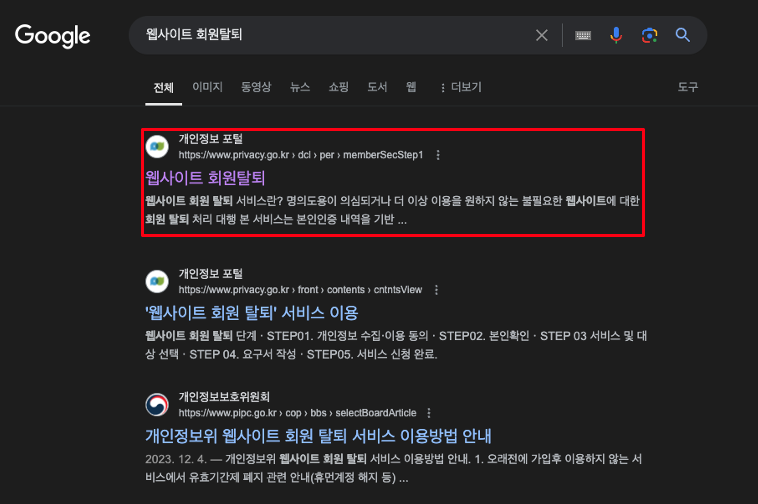
Task: Open '웹사이트 회원 탈퇴' 서비스 이용 link
Action: point(251,313)
